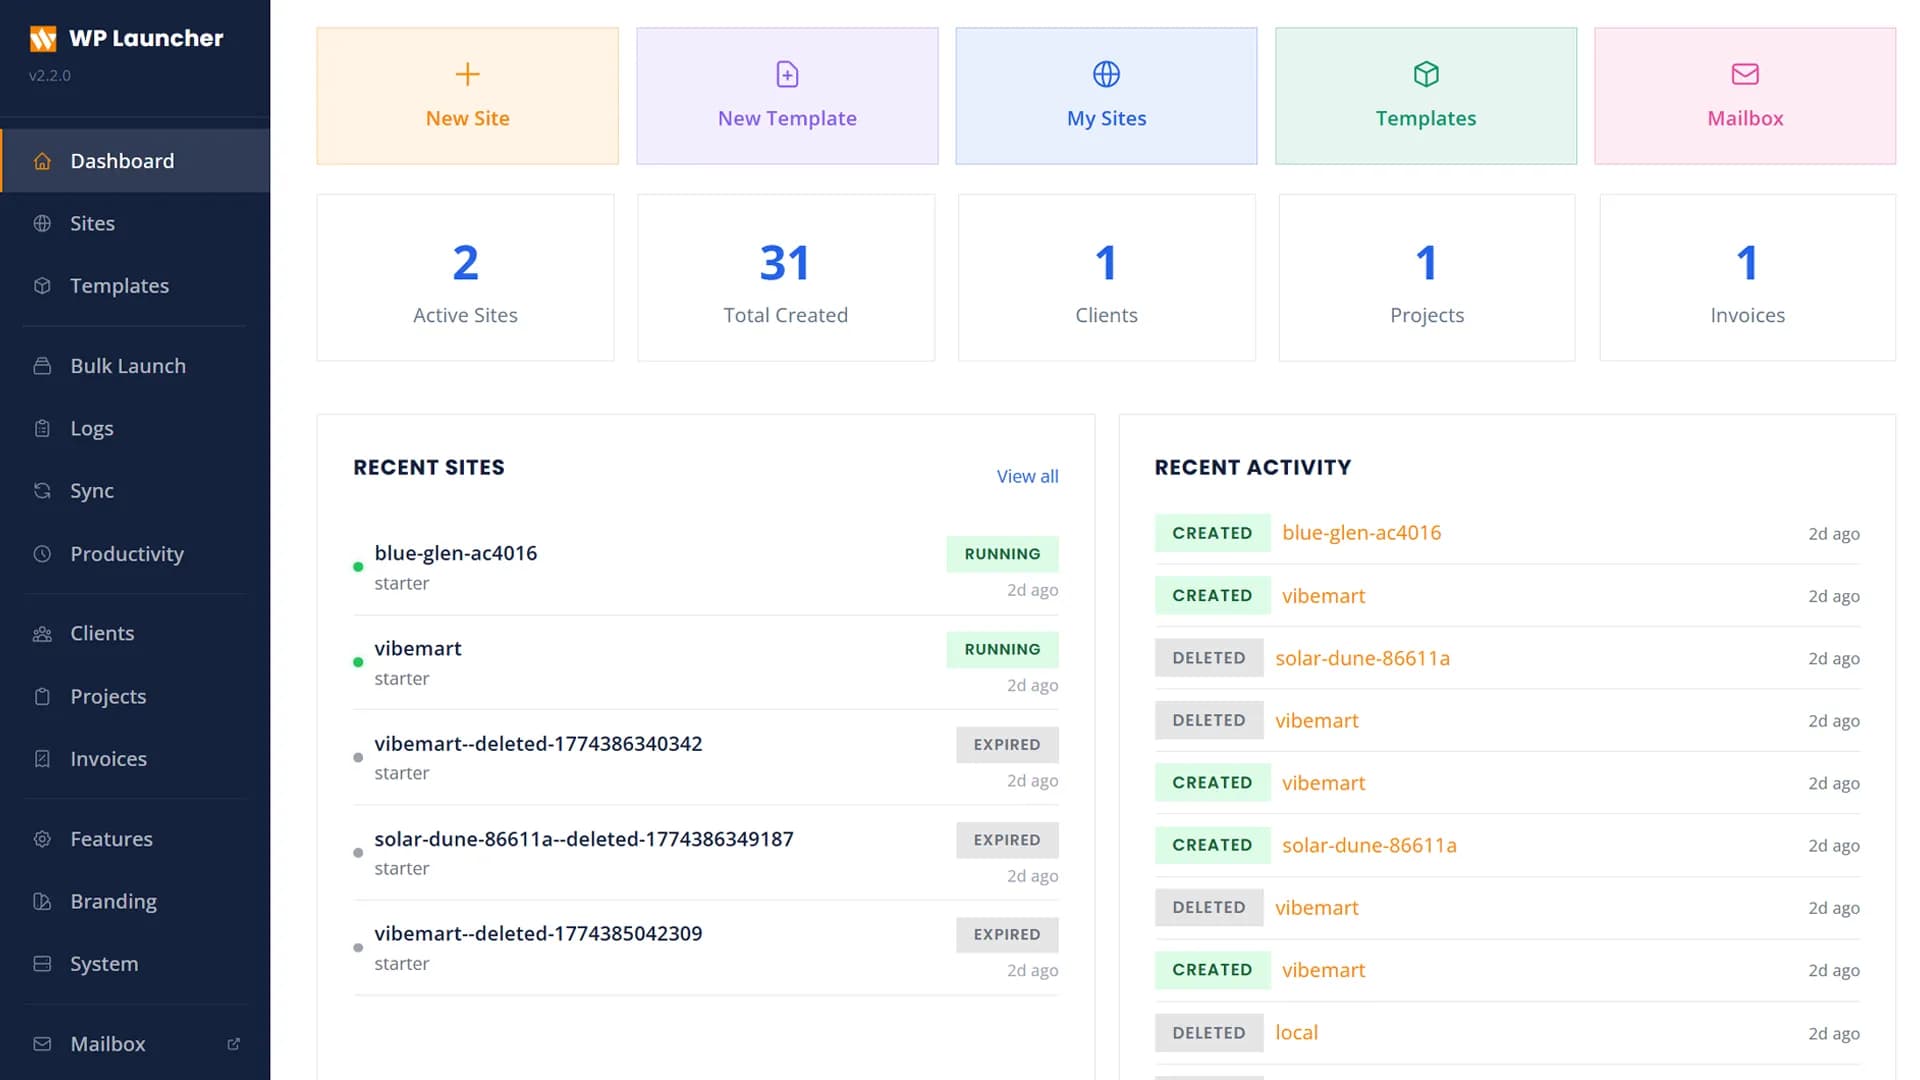This screenshot has height=1080, width=1920.
Task: Click the System server icon in sidebar
Action: (42, 964)
